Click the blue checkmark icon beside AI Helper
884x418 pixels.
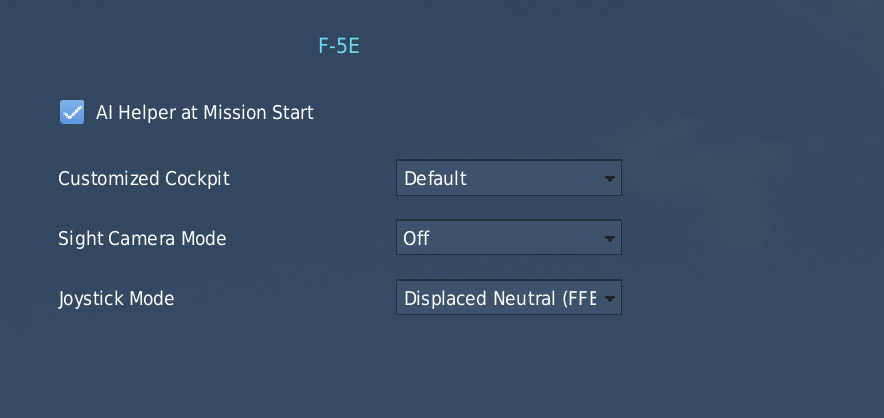[x=72, y=112]
